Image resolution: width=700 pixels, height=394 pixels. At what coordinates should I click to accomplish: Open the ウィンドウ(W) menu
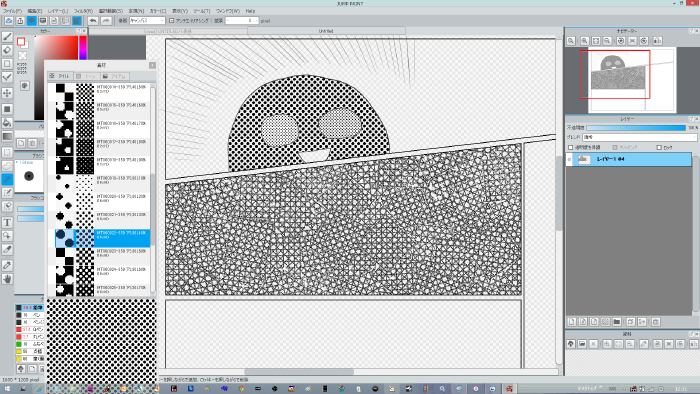coord(228,11)
